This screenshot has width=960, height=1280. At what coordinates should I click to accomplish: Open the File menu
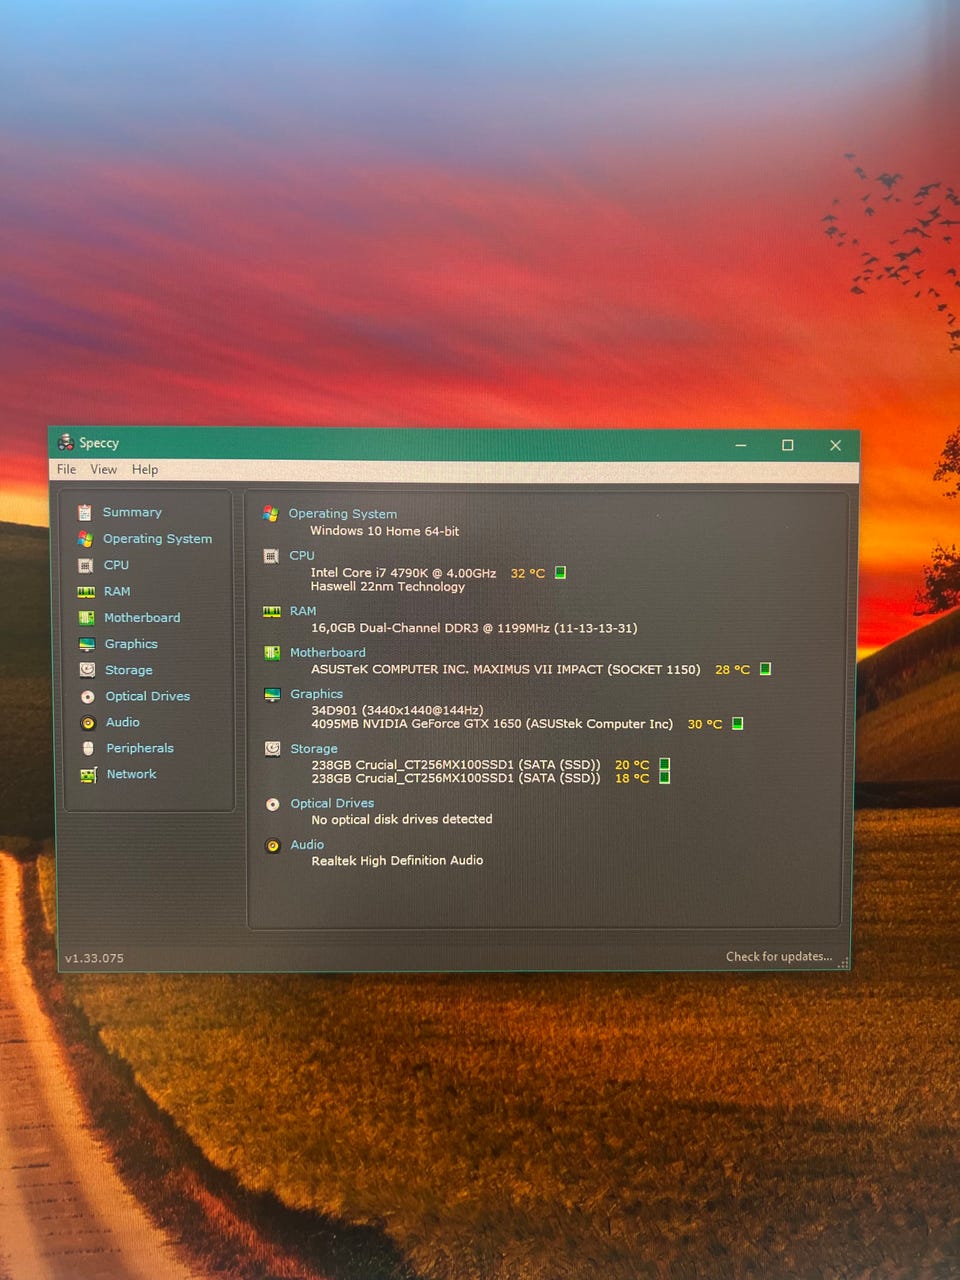pos(67,469)
